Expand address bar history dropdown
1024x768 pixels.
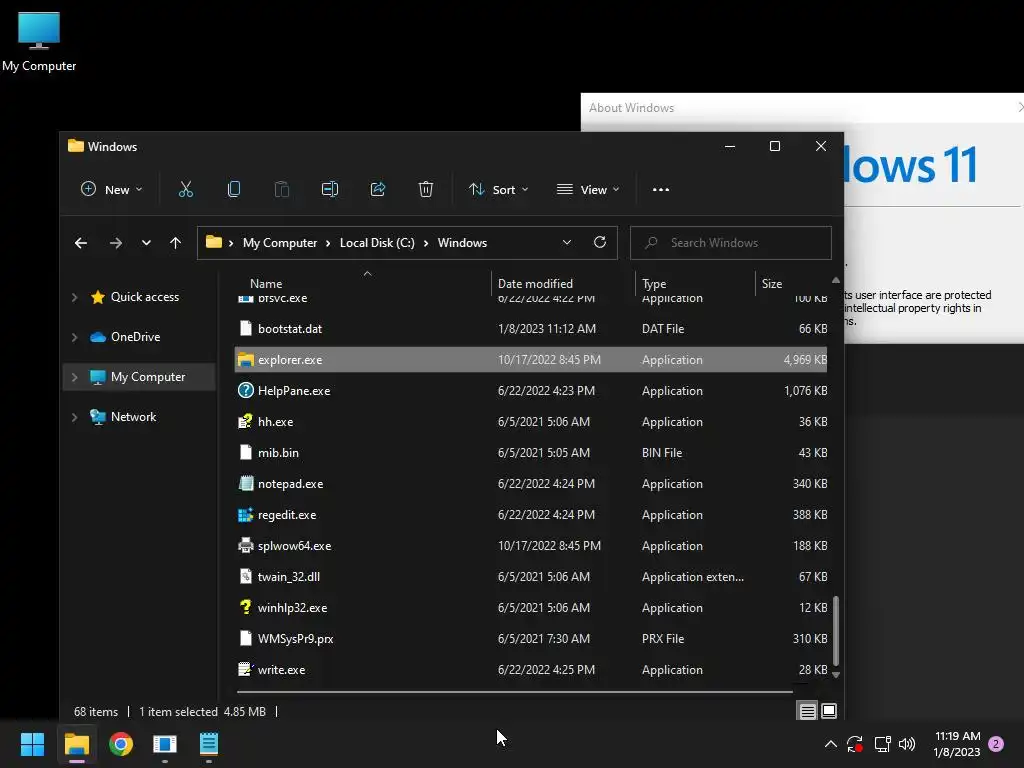click(566, 242)
